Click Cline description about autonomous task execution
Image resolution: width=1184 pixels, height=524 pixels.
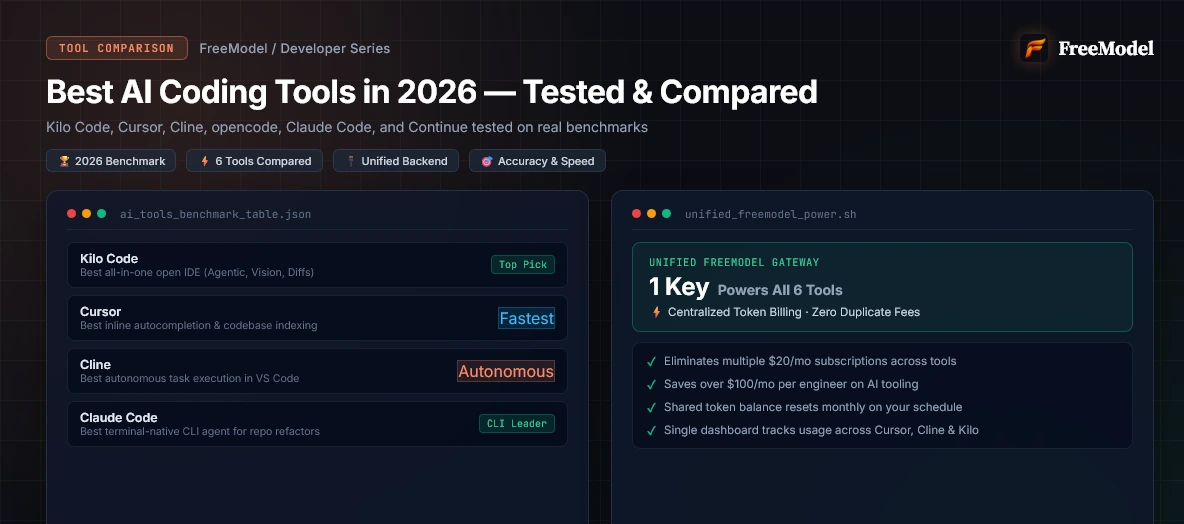190,378
